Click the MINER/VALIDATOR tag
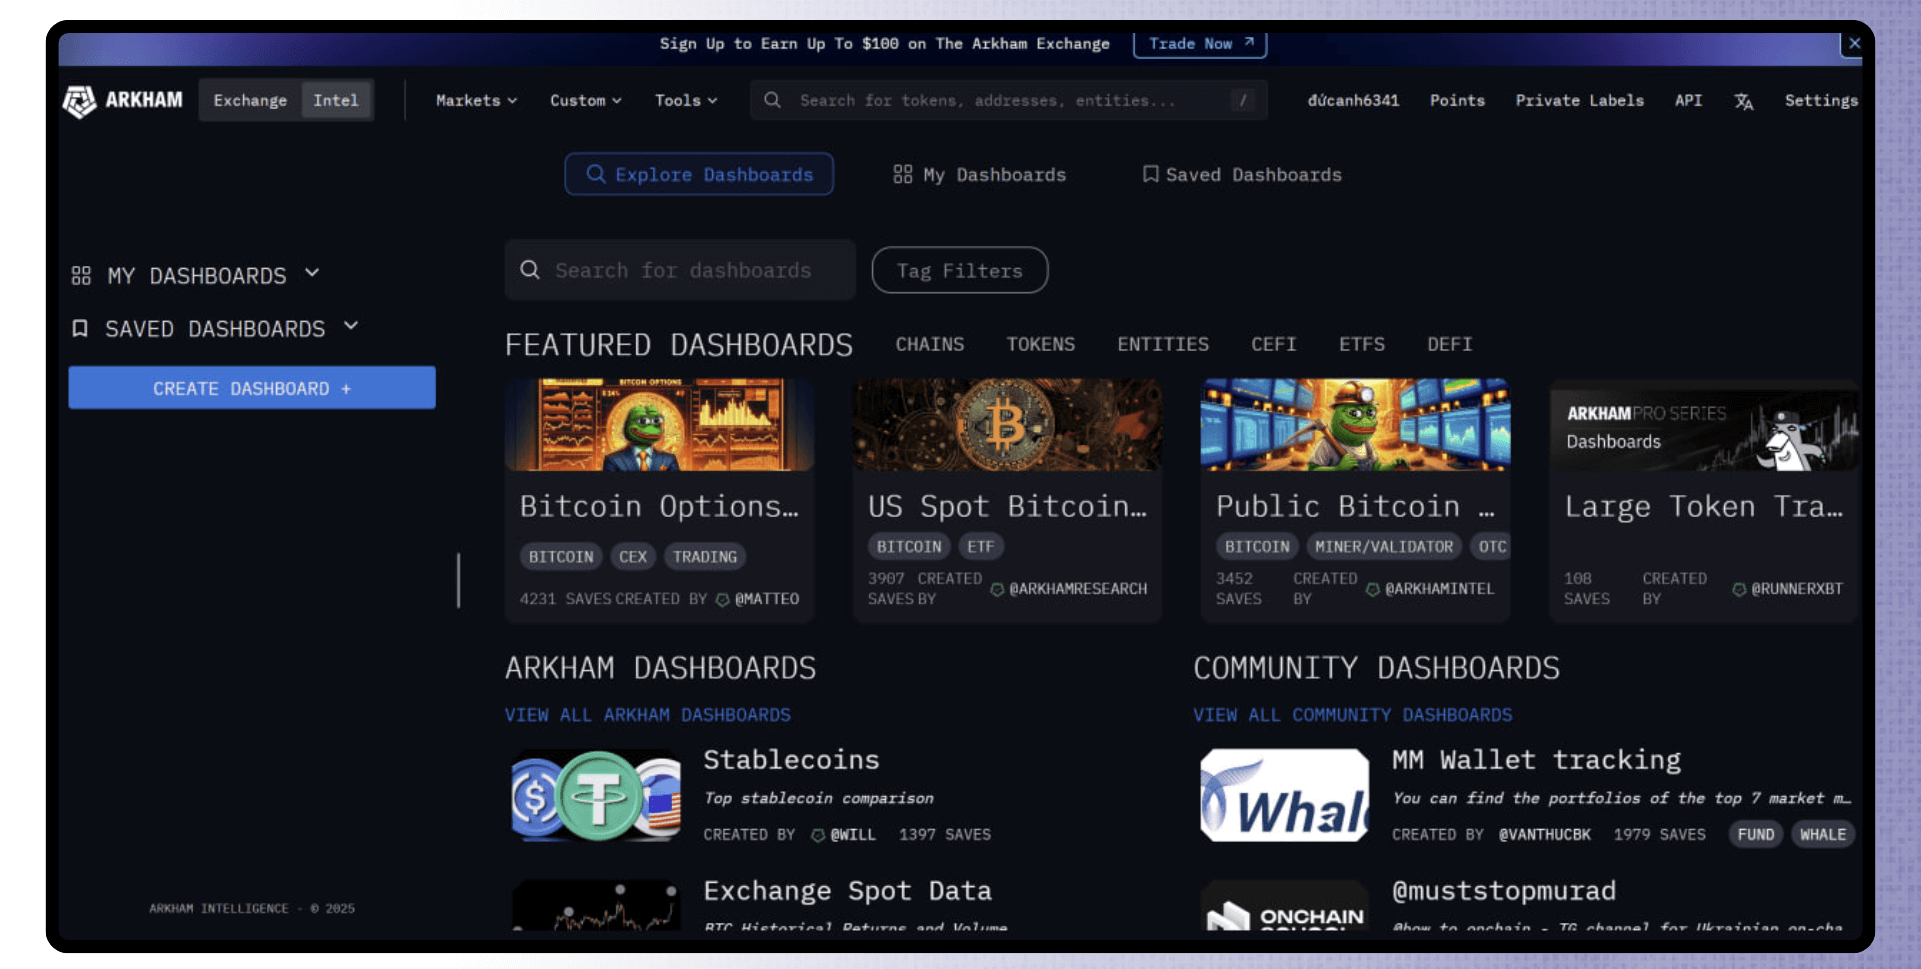This screenshot has width=1921, height=969. coord(1384,547)
